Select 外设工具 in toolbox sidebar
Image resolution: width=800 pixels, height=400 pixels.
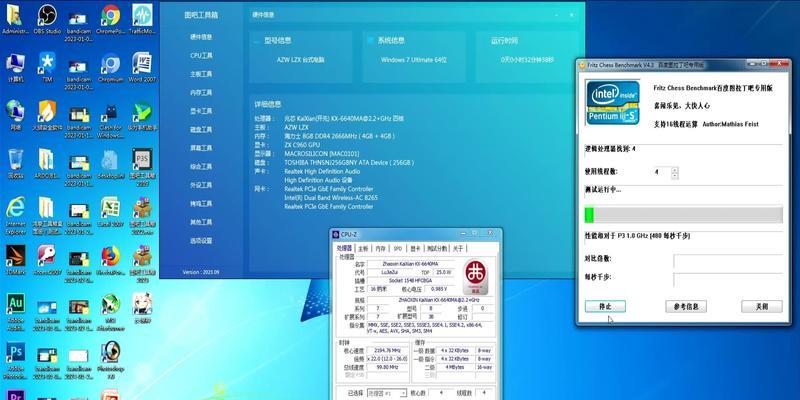pyautogui.click(x=201, y=185)
